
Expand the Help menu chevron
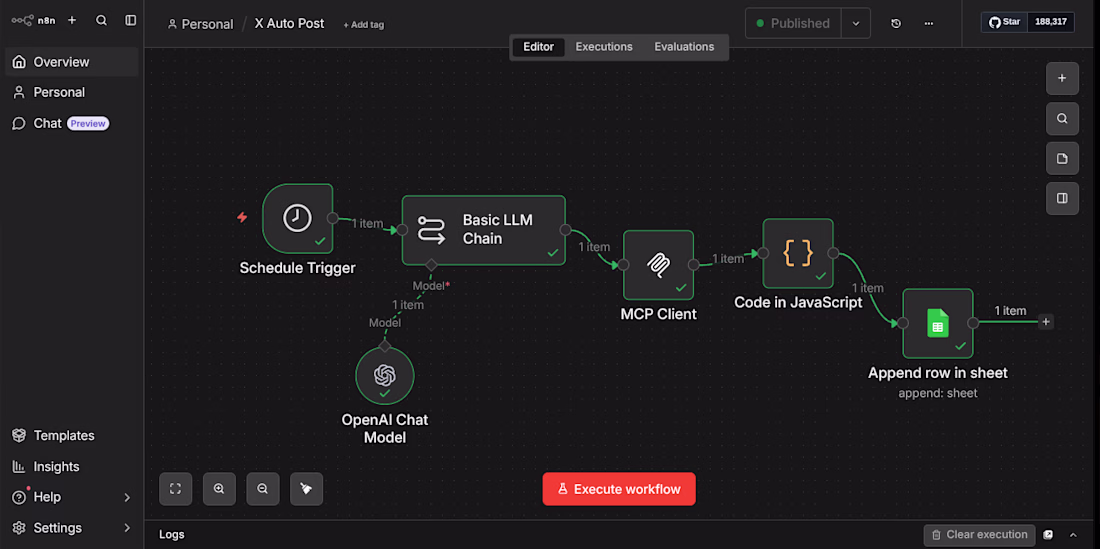[x=127, y=497]
